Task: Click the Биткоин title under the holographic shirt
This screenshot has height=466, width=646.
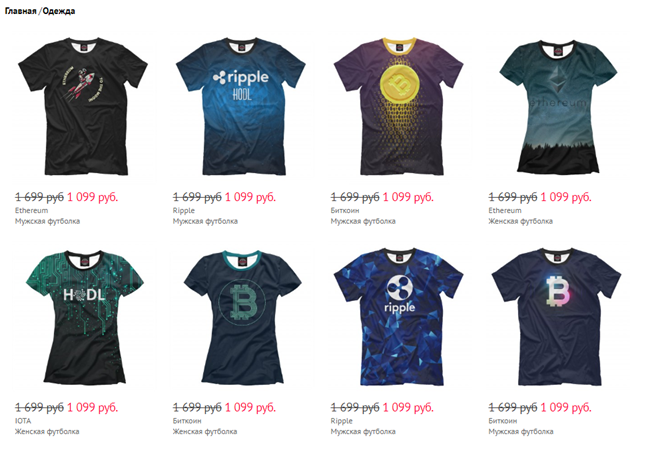Action: pyautogui.click(x=503, y=421)
